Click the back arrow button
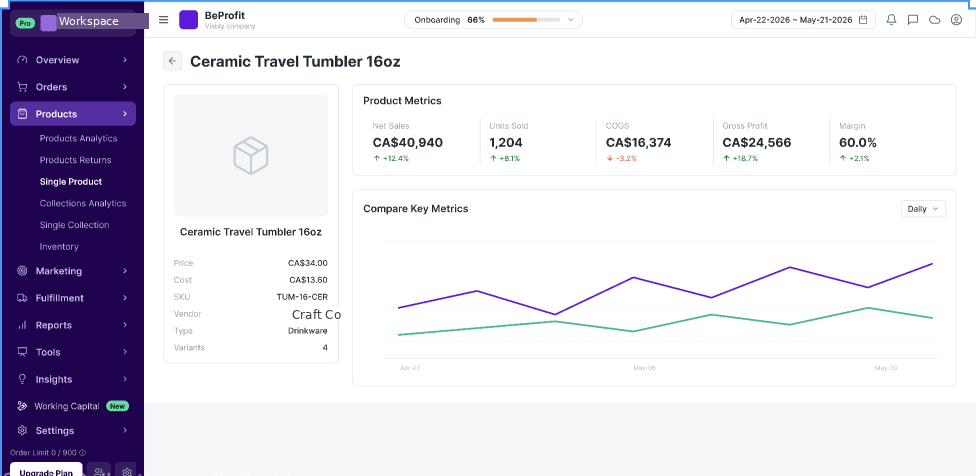Viewport: 976px width, 476px height. click(172, 61)
